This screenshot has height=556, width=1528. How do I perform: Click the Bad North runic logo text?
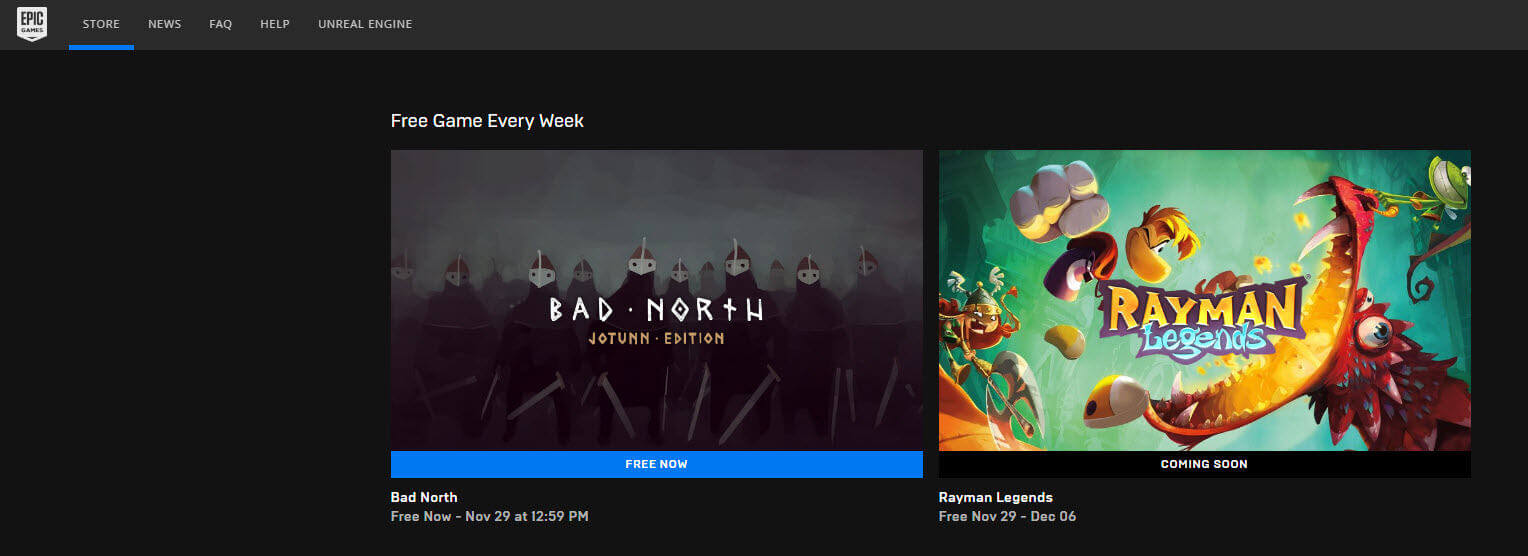point(656,309)
